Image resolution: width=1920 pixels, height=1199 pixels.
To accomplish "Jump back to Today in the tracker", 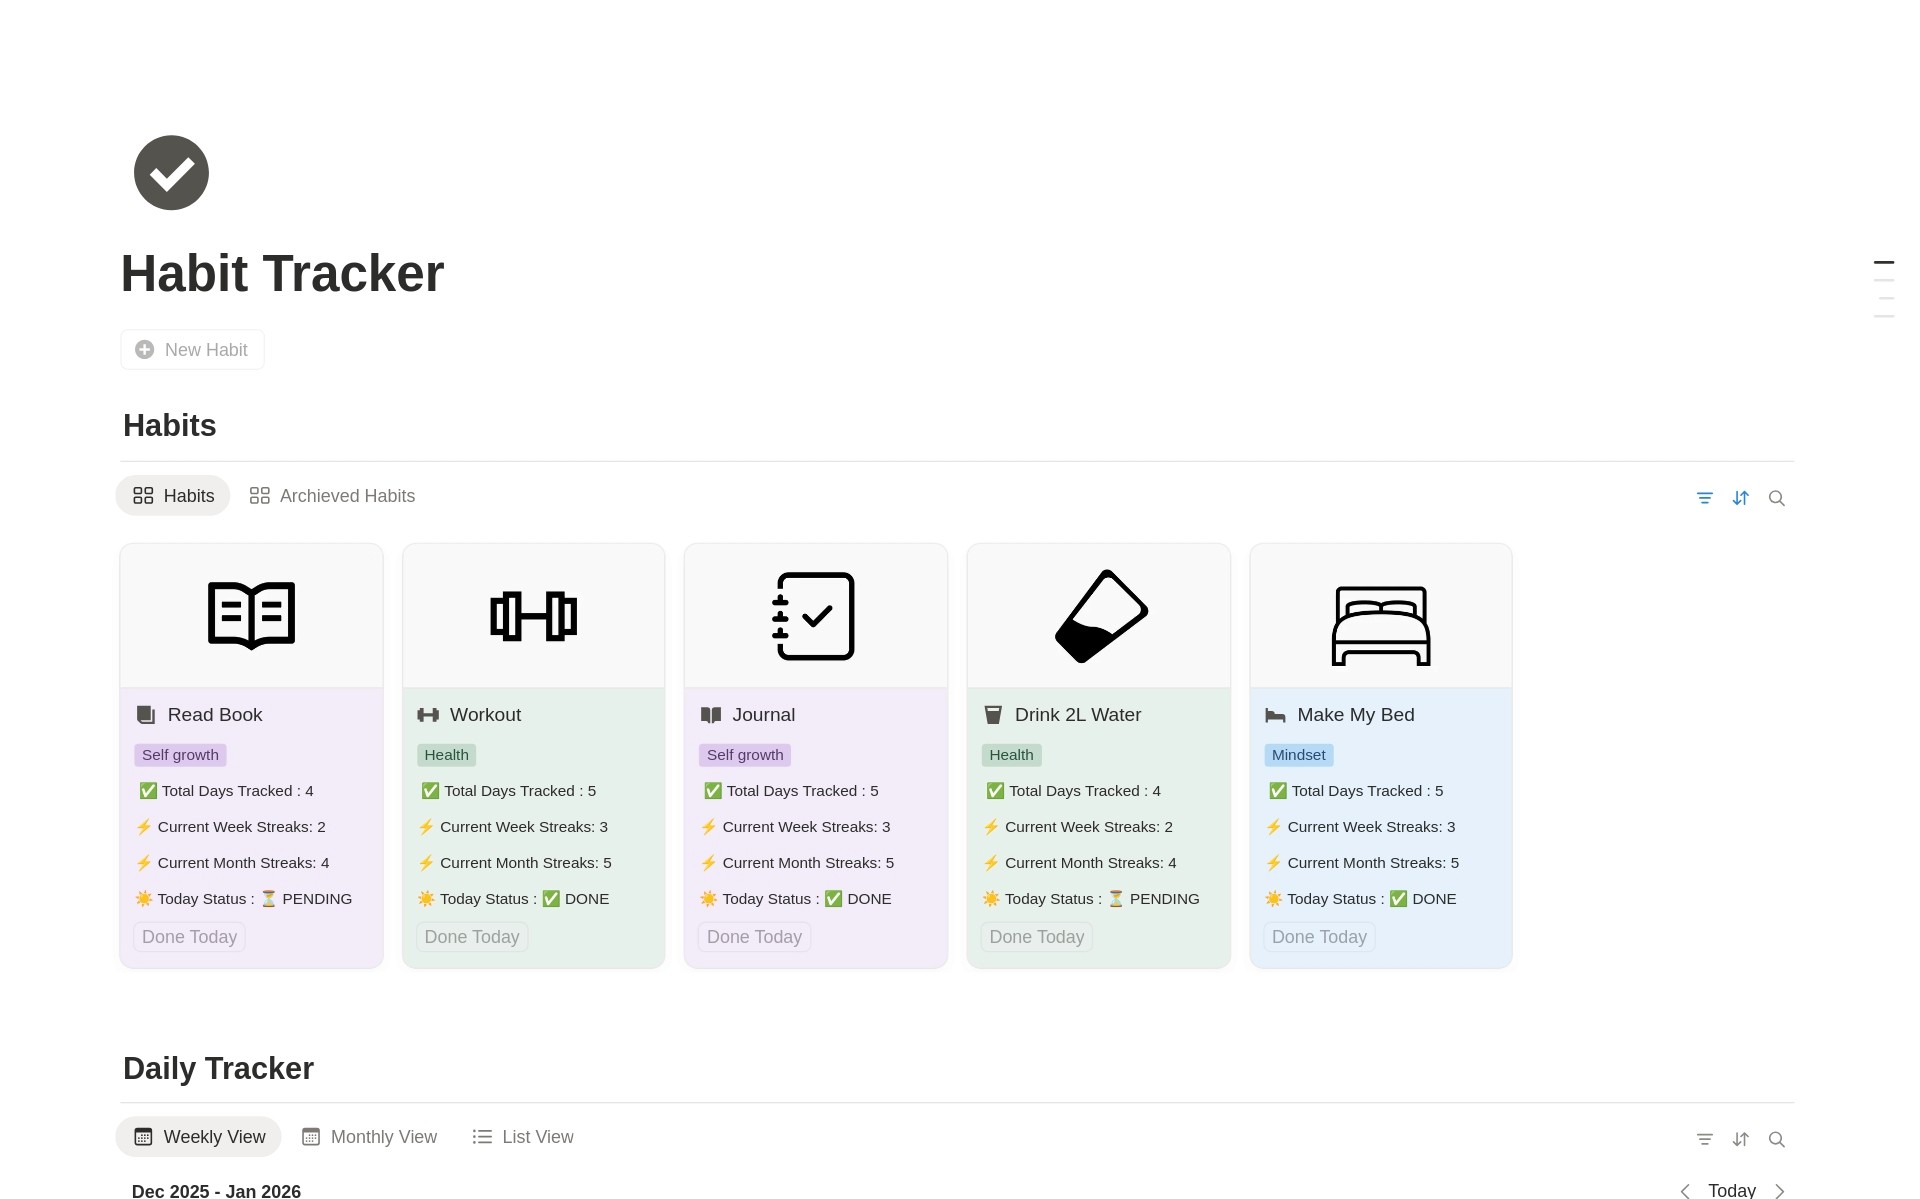I will (1731, 1190).
